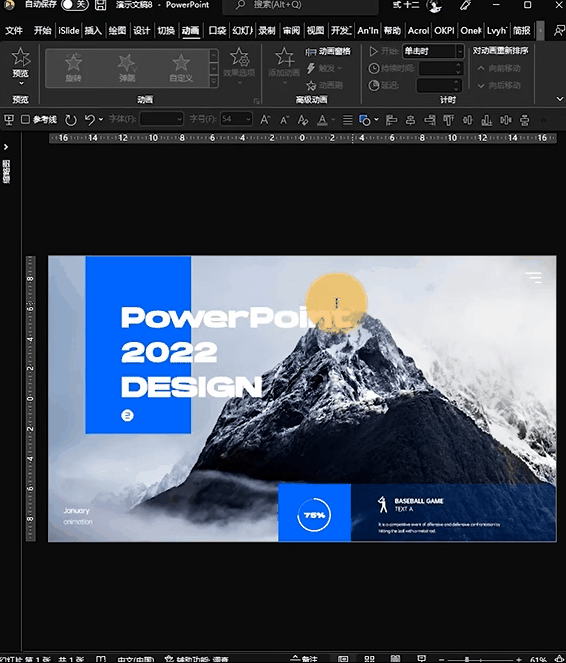Click the decrease font size icon
The image size is (566, 663).
(284, 121)
